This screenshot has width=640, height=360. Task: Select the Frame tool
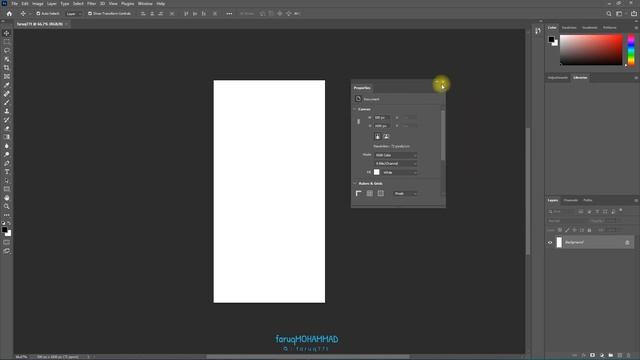tap(7, 76)
